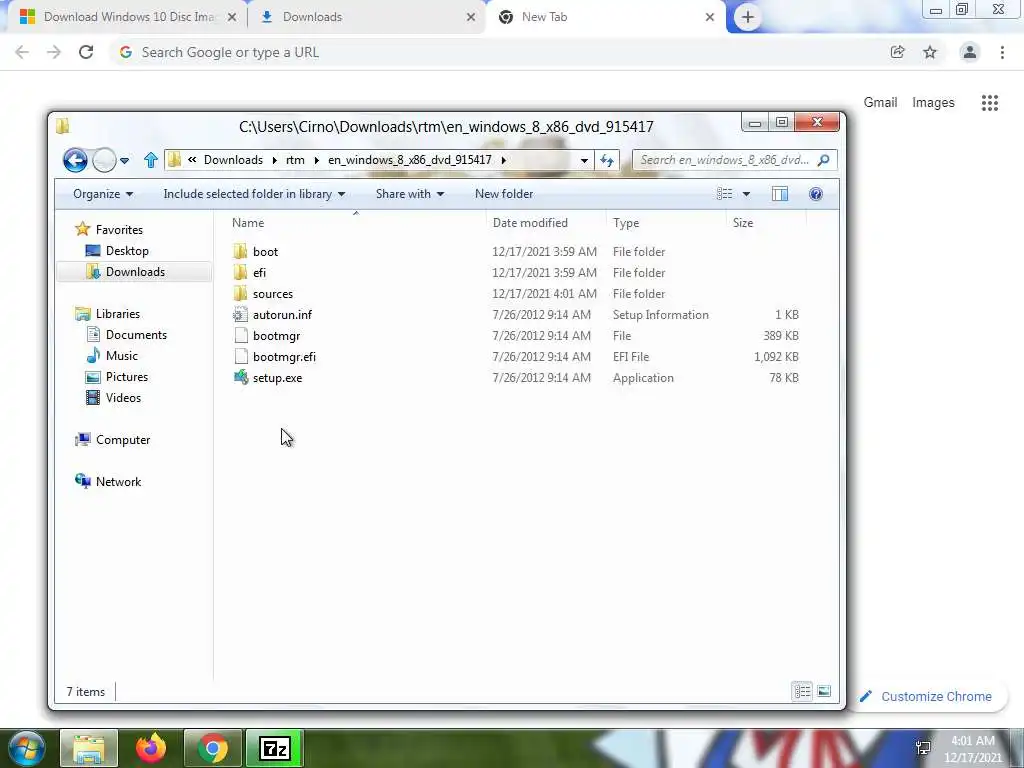
Task: Click Explorer's blue Back arrow button
Action: (75, 160)
